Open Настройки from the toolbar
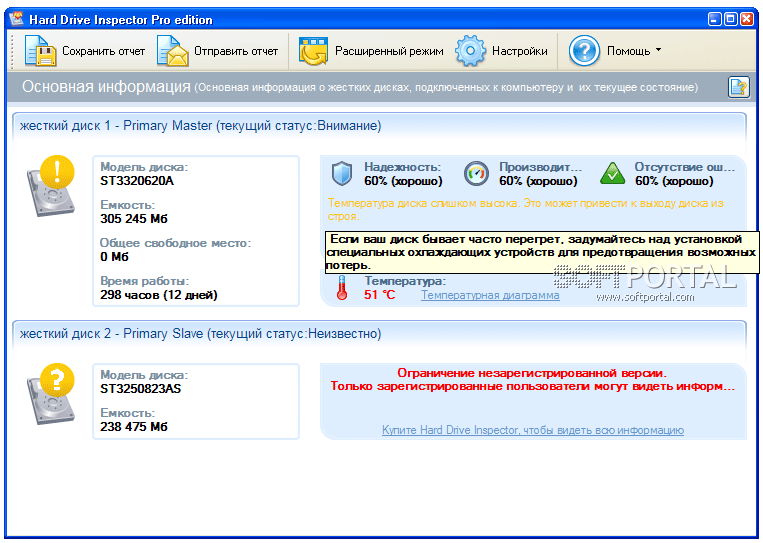 click(x=520, y=51)
